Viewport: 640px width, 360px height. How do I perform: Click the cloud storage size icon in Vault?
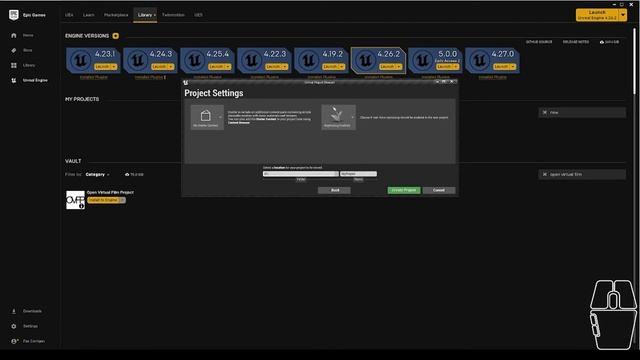click(127, 174)
